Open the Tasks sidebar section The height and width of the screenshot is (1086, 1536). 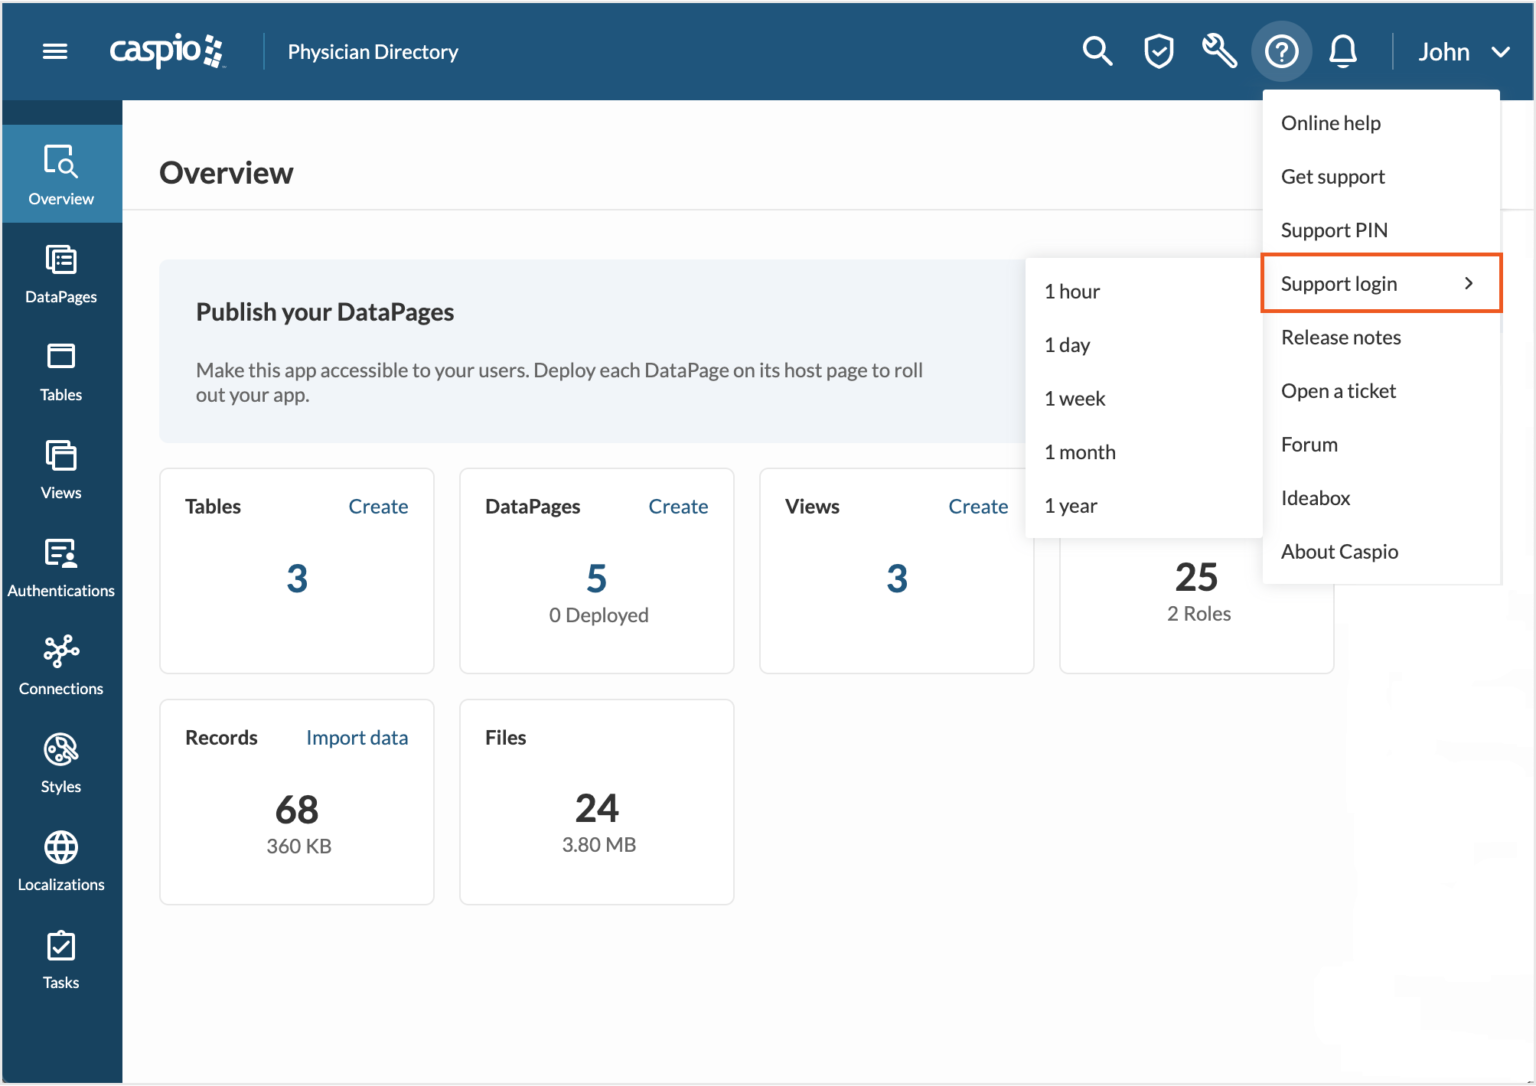coord(61,960)
